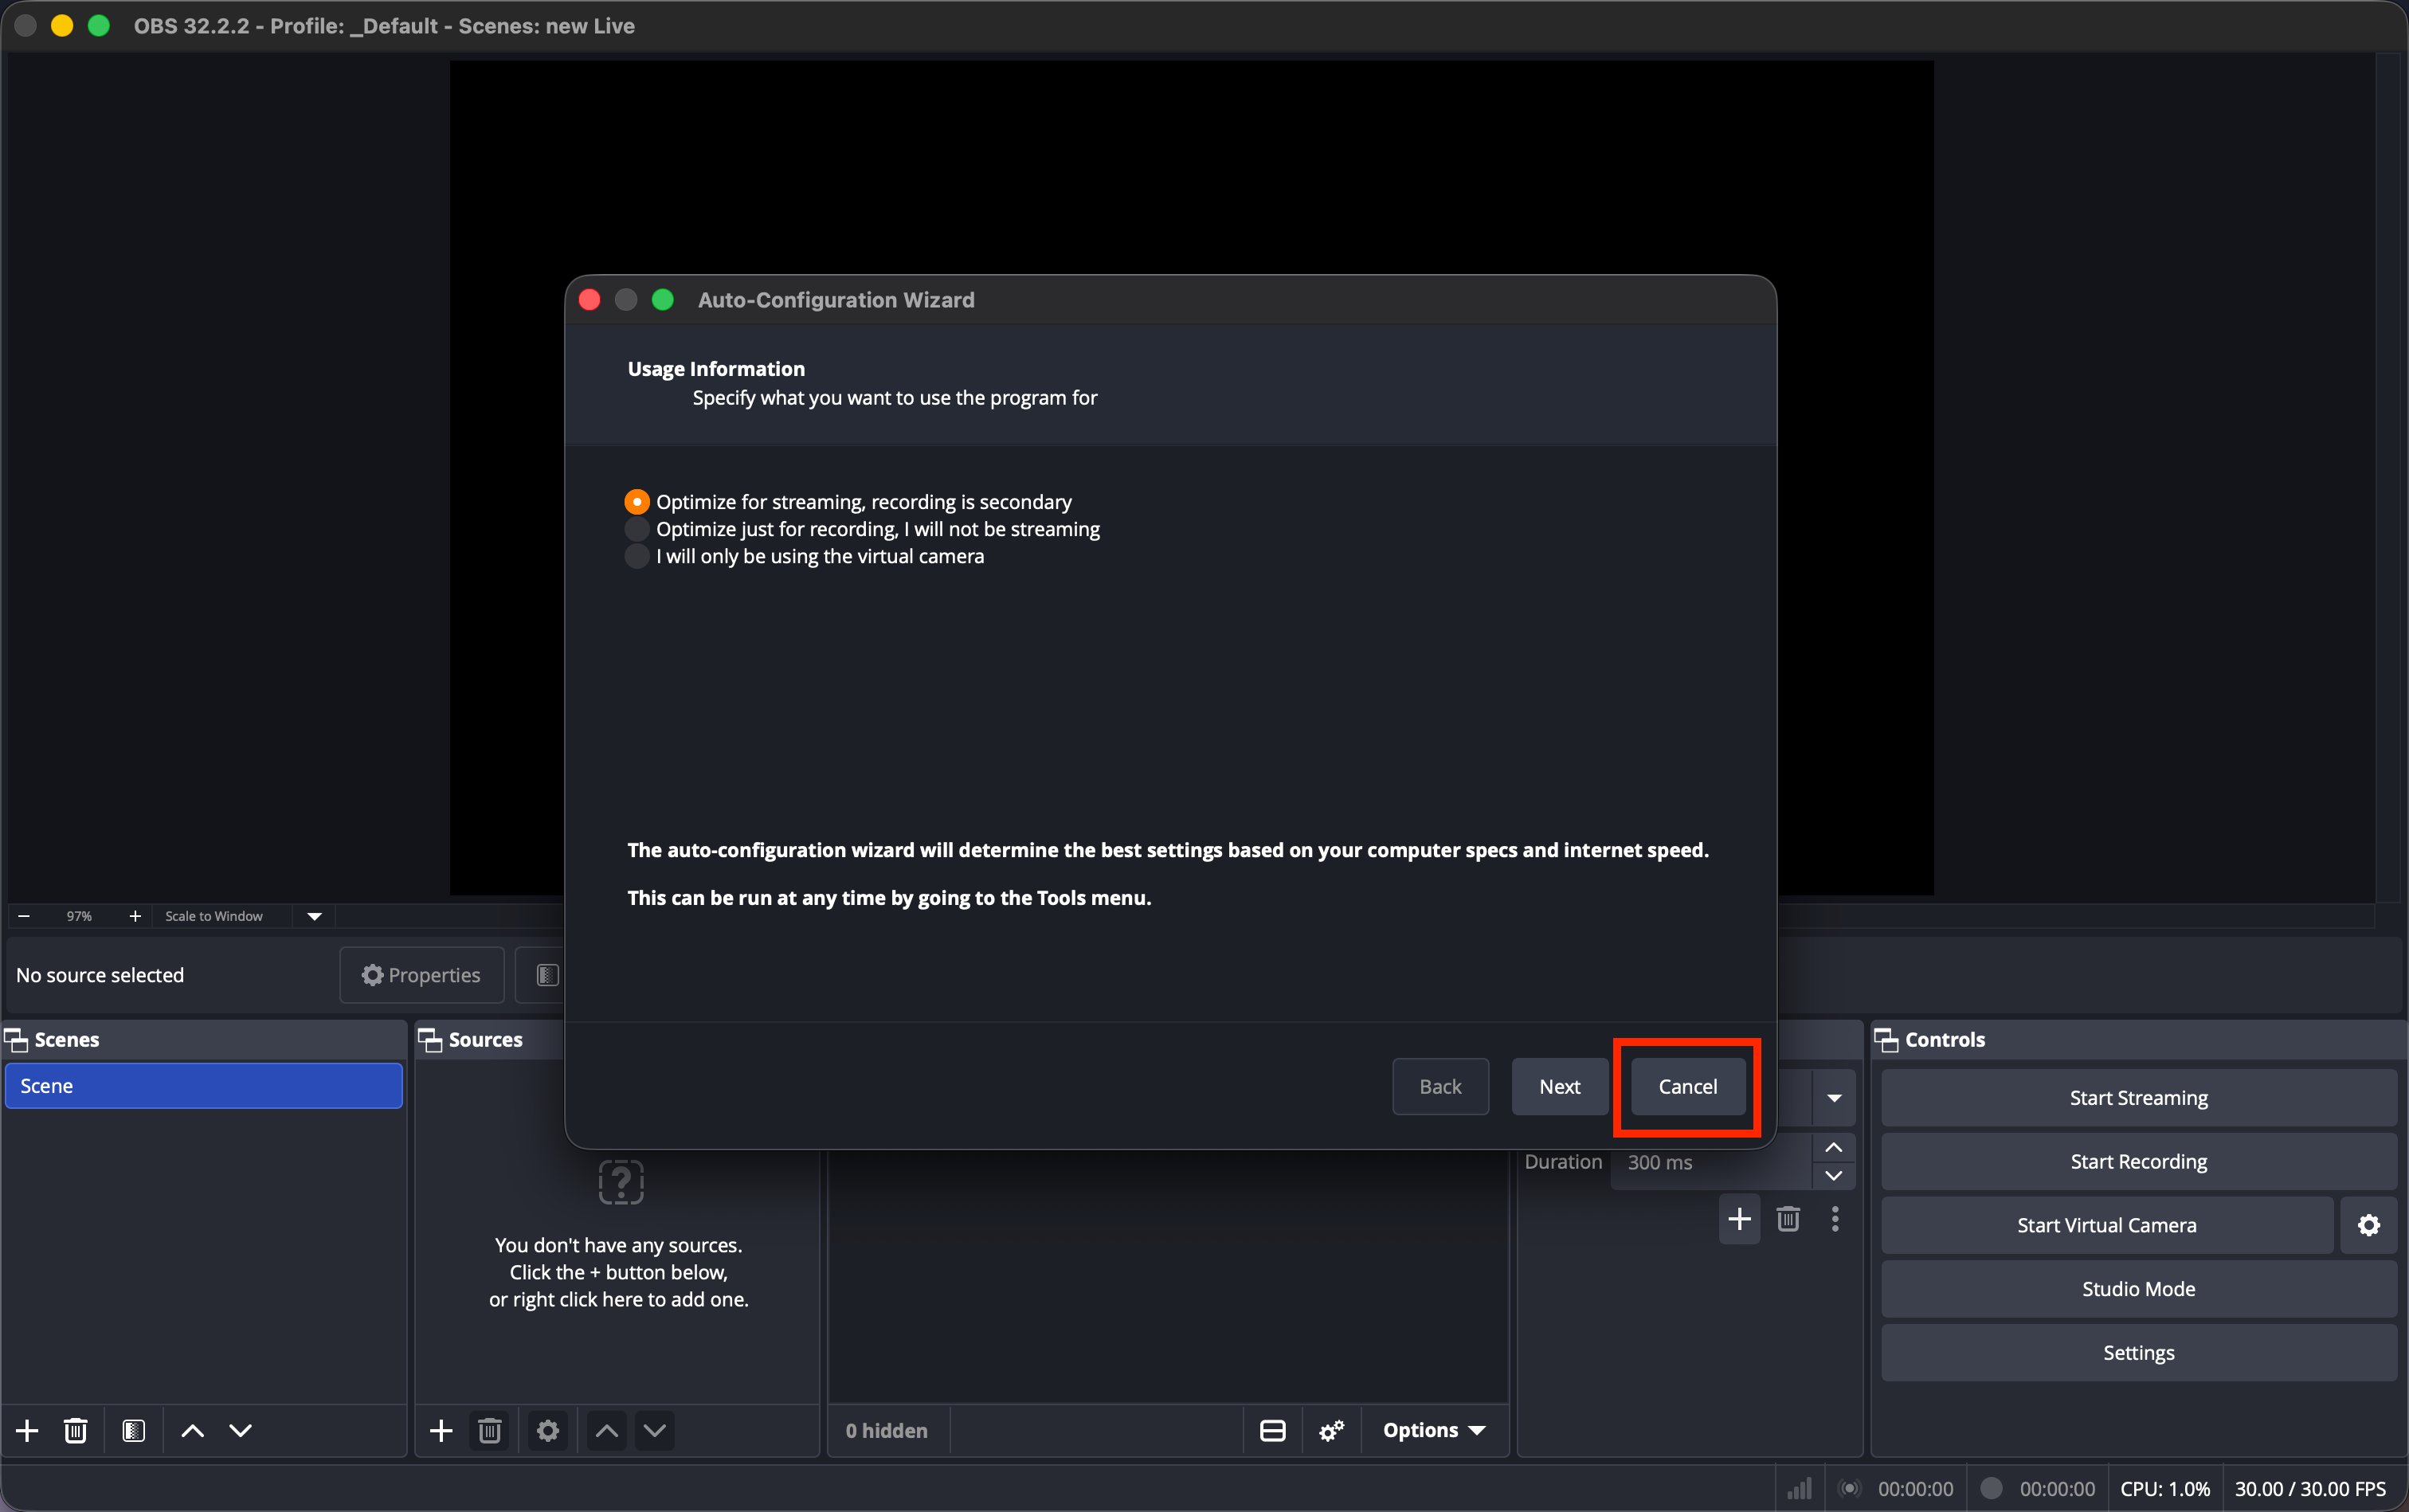
Task: Zoom out the preview with the minus icon
Action: (24, 916)
